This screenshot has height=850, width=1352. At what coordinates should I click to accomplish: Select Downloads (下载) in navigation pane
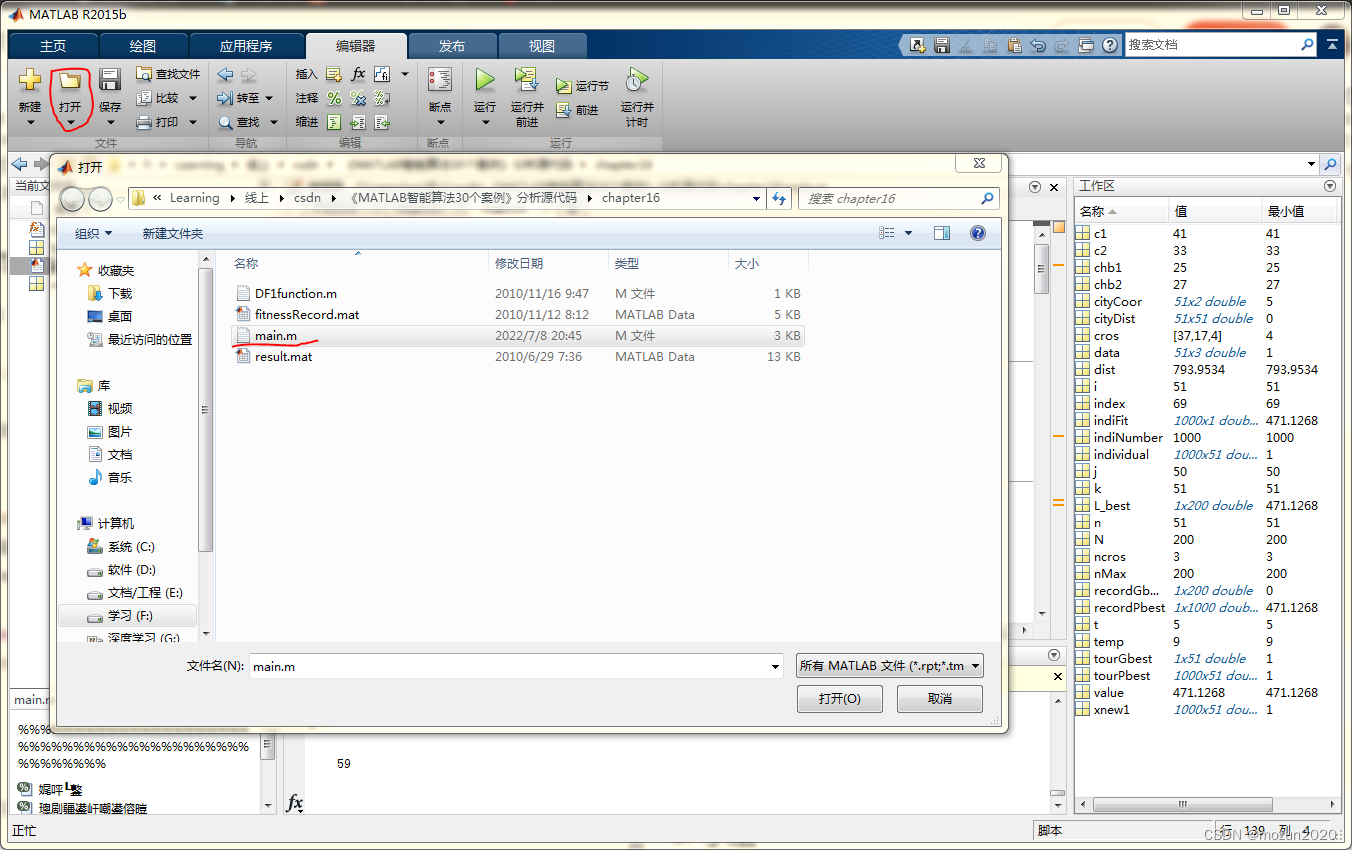120,293
